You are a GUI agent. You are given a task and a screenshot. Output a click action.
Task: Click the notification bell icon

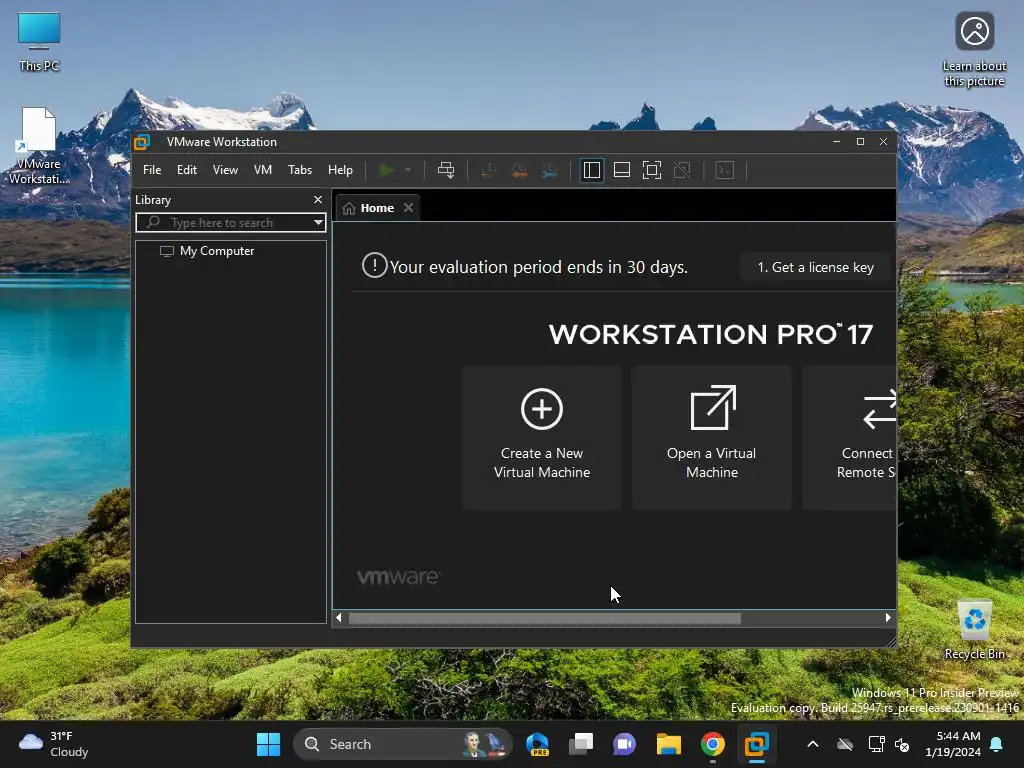click(997, 744)
